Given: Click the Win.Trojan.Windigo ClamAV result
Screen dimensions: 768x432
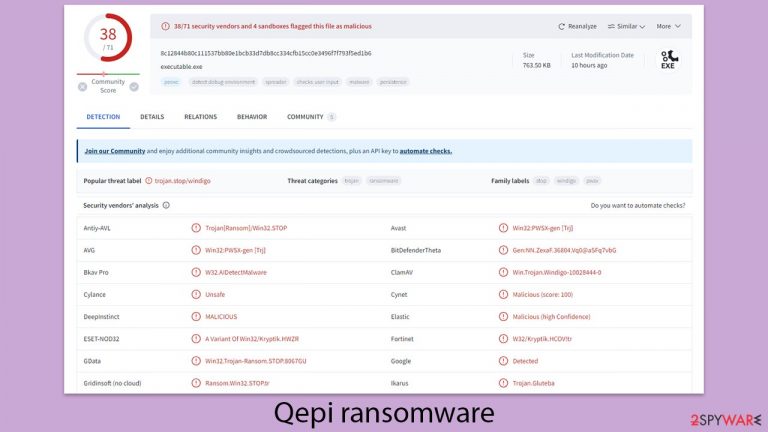Looking at the screenshot, I should pyautogui.click(x=556, y=272).
